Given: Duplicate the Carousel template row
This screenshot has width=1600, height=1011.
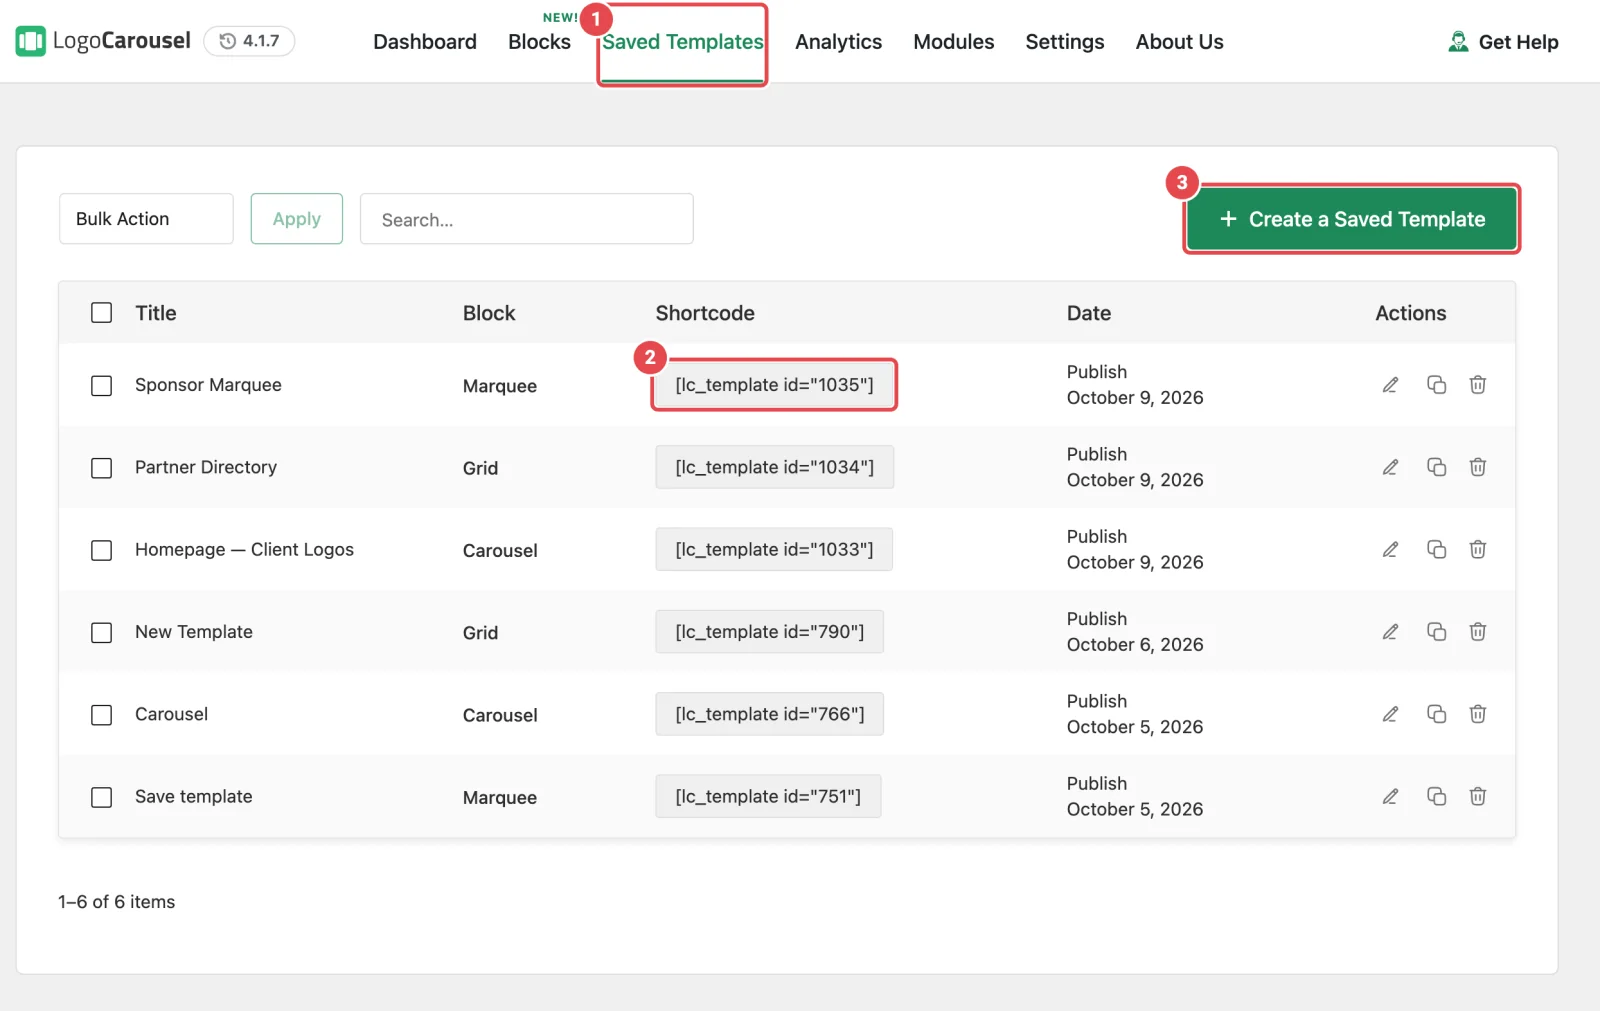Looking at the screenshot, I should (x=1436, y=714).
